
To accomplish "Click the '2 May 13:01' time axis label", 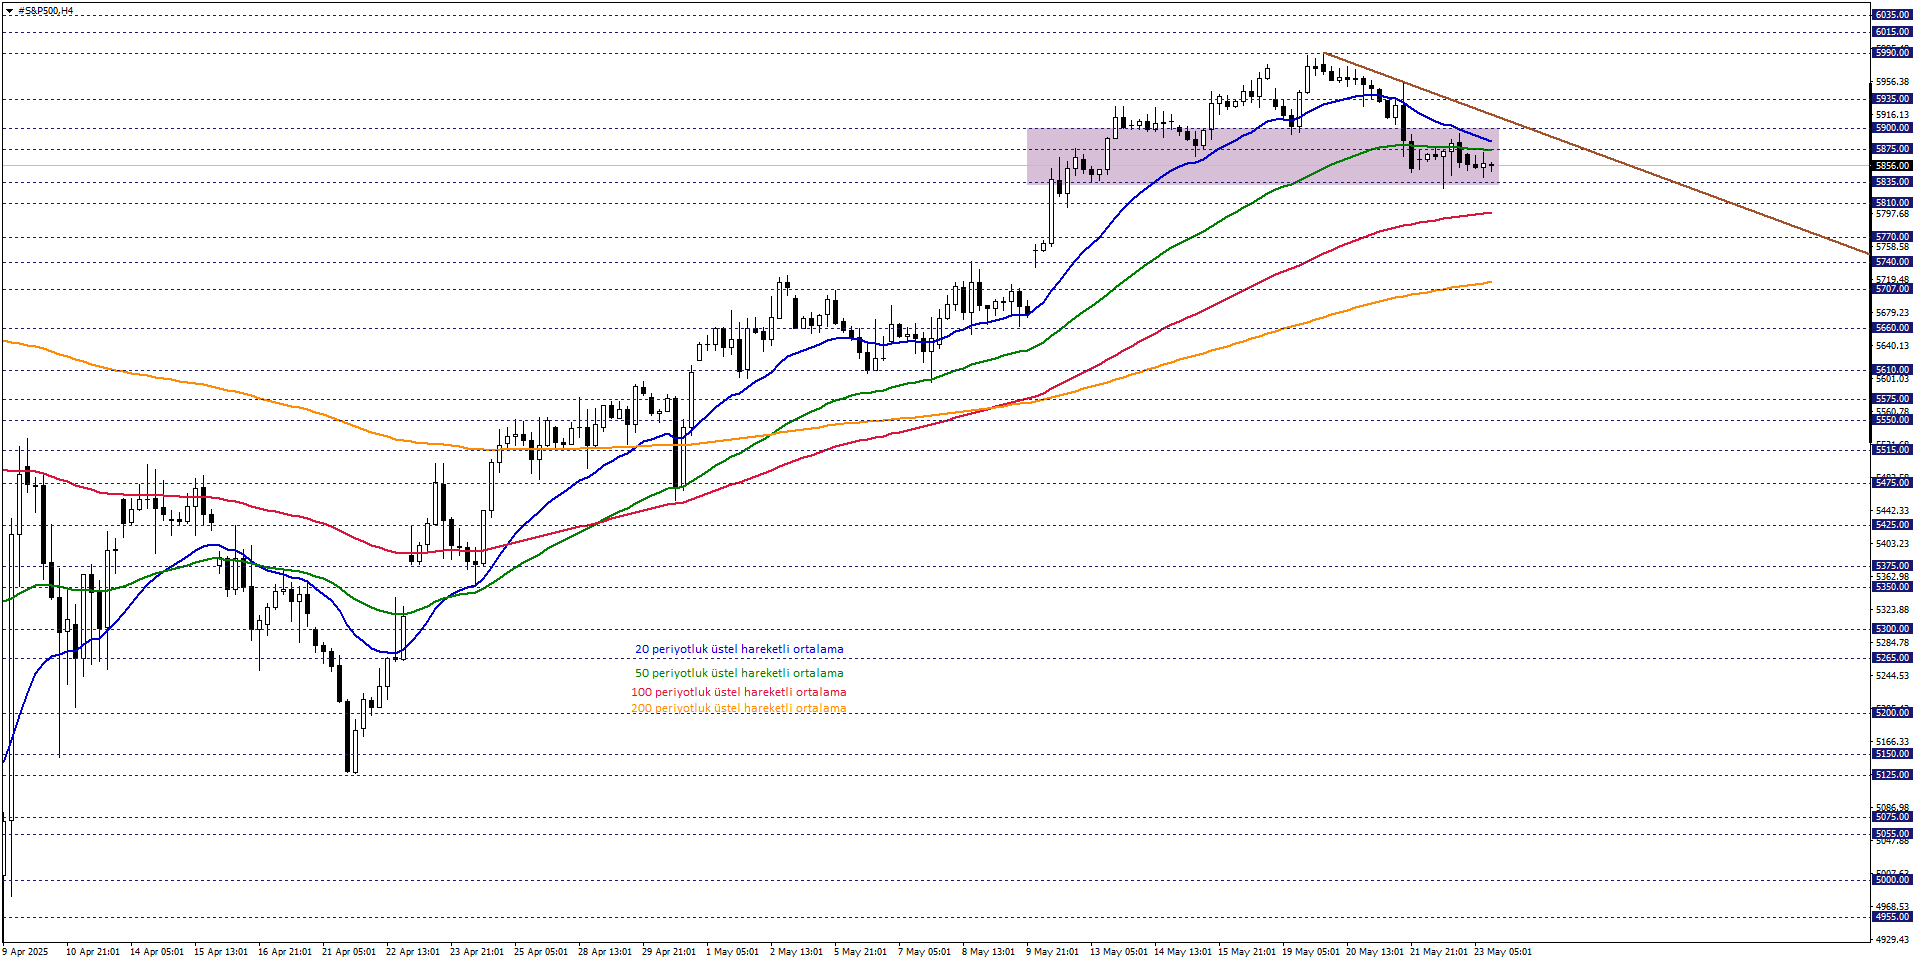I will (797, 952).
